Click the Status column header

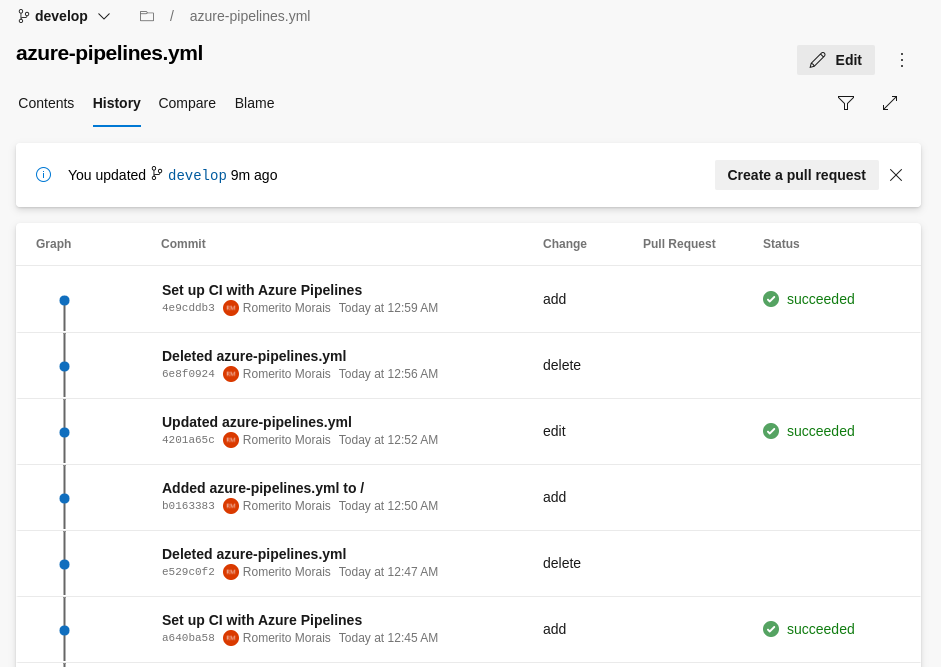tap(781, 244)
